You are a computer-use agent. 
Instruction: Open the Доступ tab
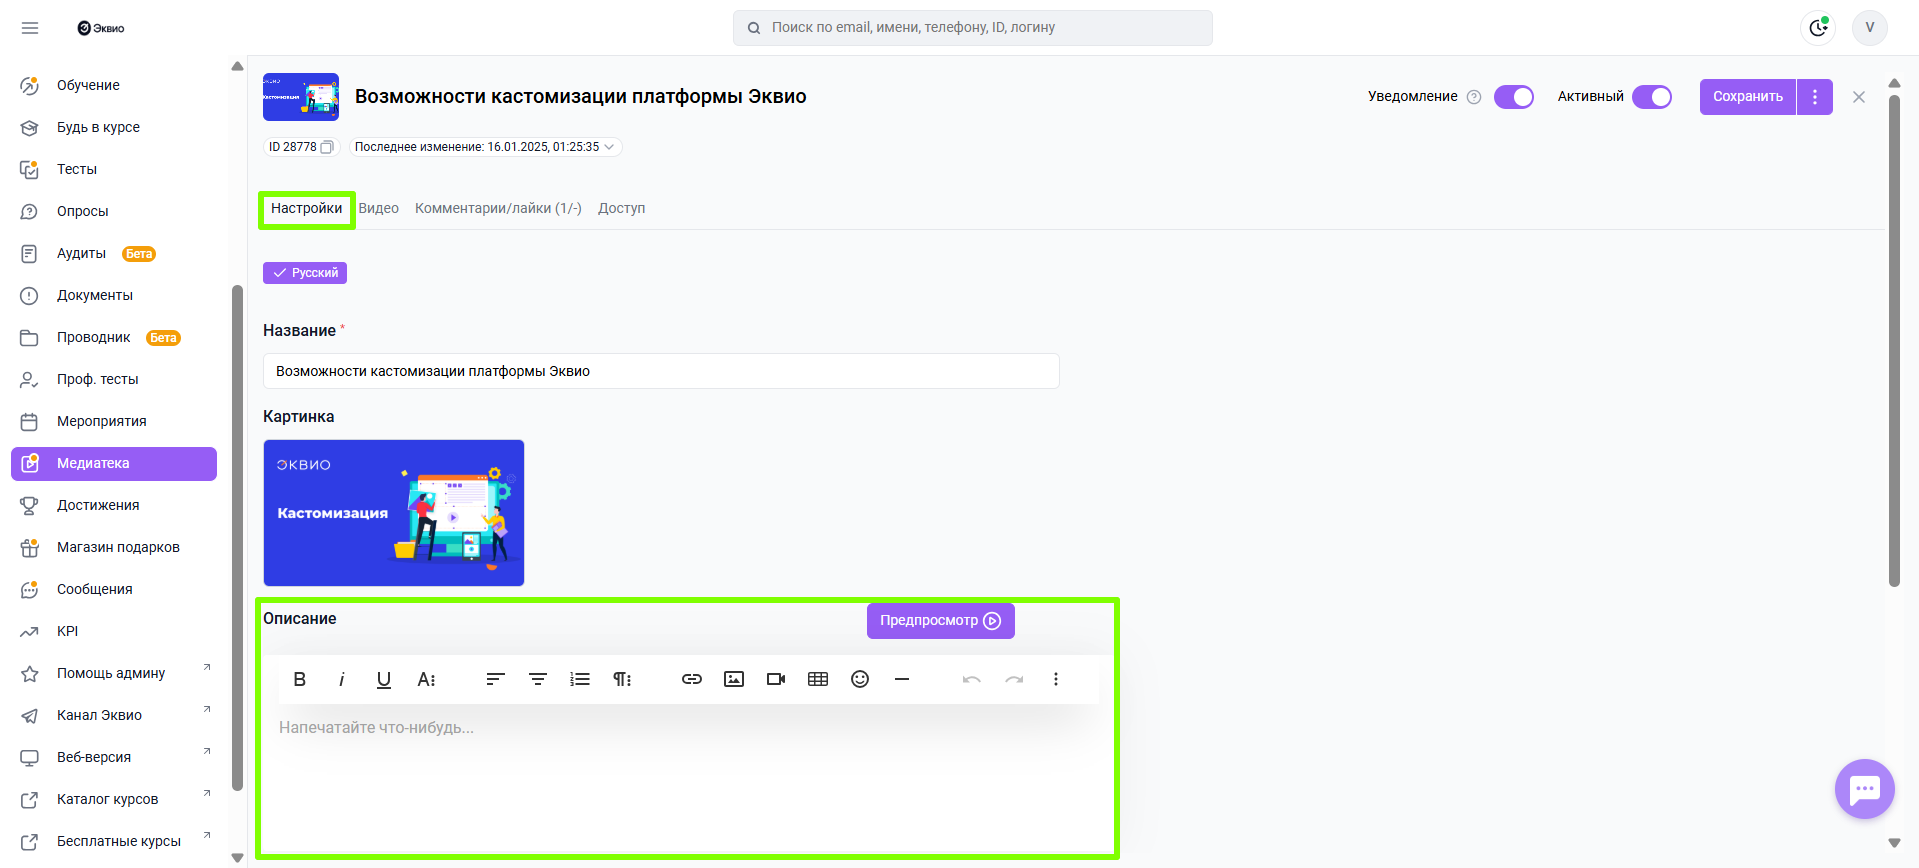tap(621, 208)
